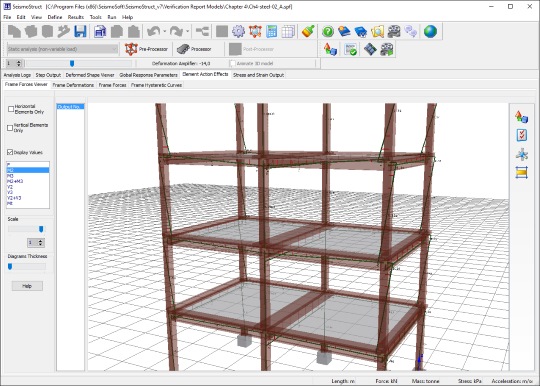Image resolution: width=540 pixels, height=386 pixels.
Task: Click the output step slider handle
Action: (72, 63)
